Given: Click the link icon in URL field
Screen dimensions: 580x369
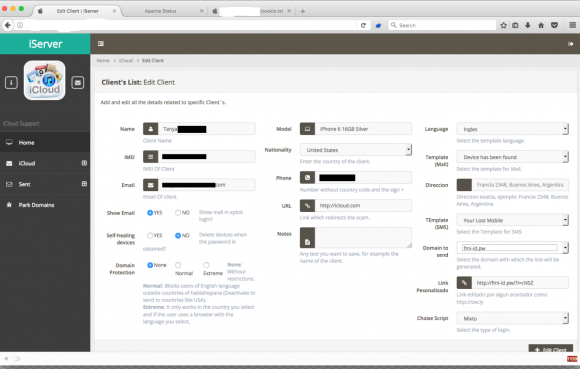Looking at the screenshot, I should click(307, 206).
